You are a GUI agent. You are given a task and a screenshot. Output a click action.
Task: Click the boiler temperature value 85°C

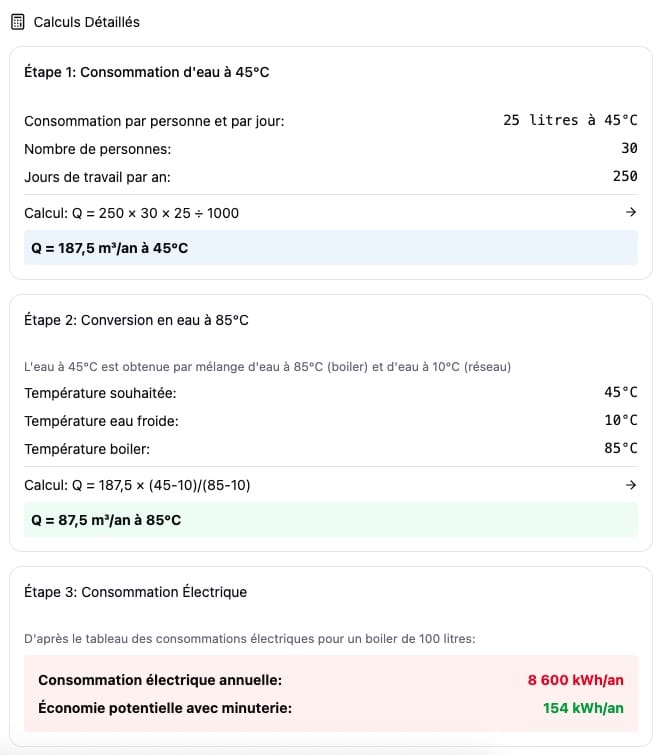620,448
